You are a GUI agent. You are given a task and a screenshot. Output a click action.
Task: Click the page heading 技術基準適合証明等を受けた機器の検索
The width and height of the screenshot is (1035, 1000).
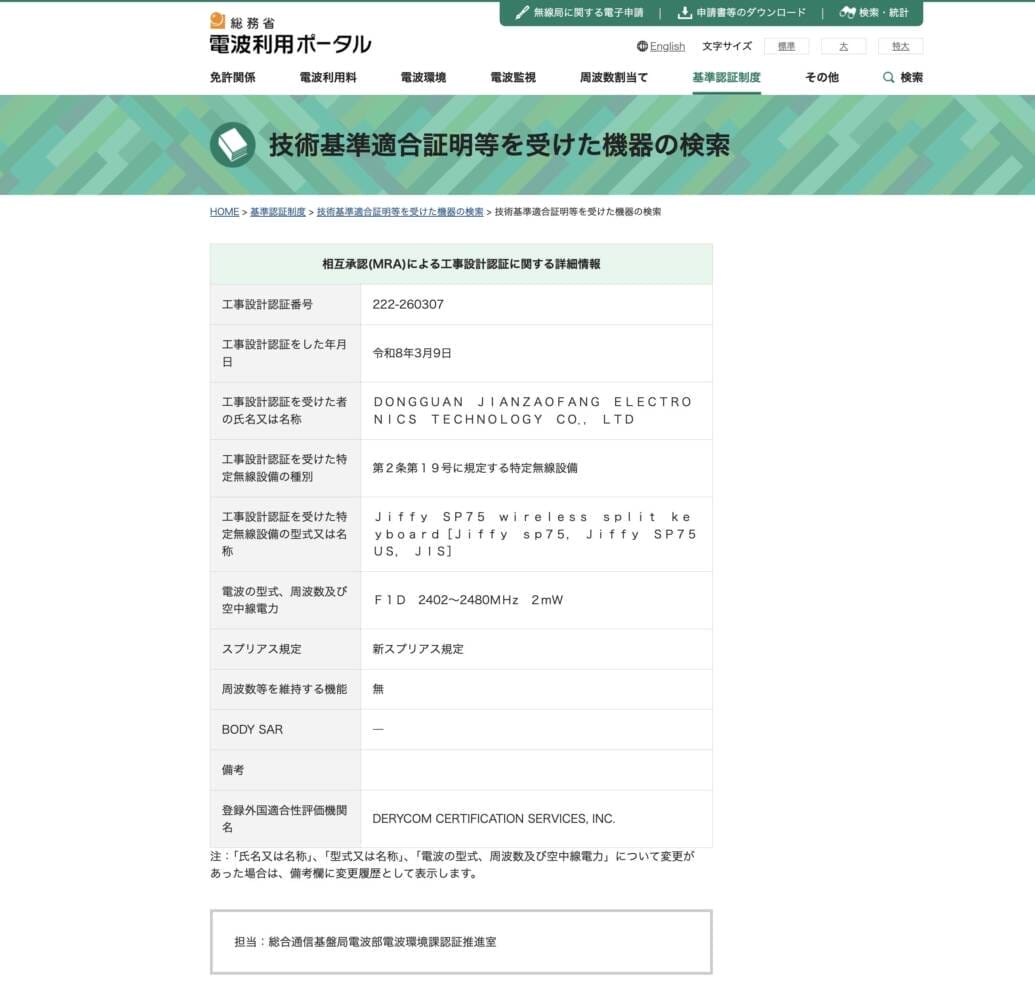click(x=500, y=145)
